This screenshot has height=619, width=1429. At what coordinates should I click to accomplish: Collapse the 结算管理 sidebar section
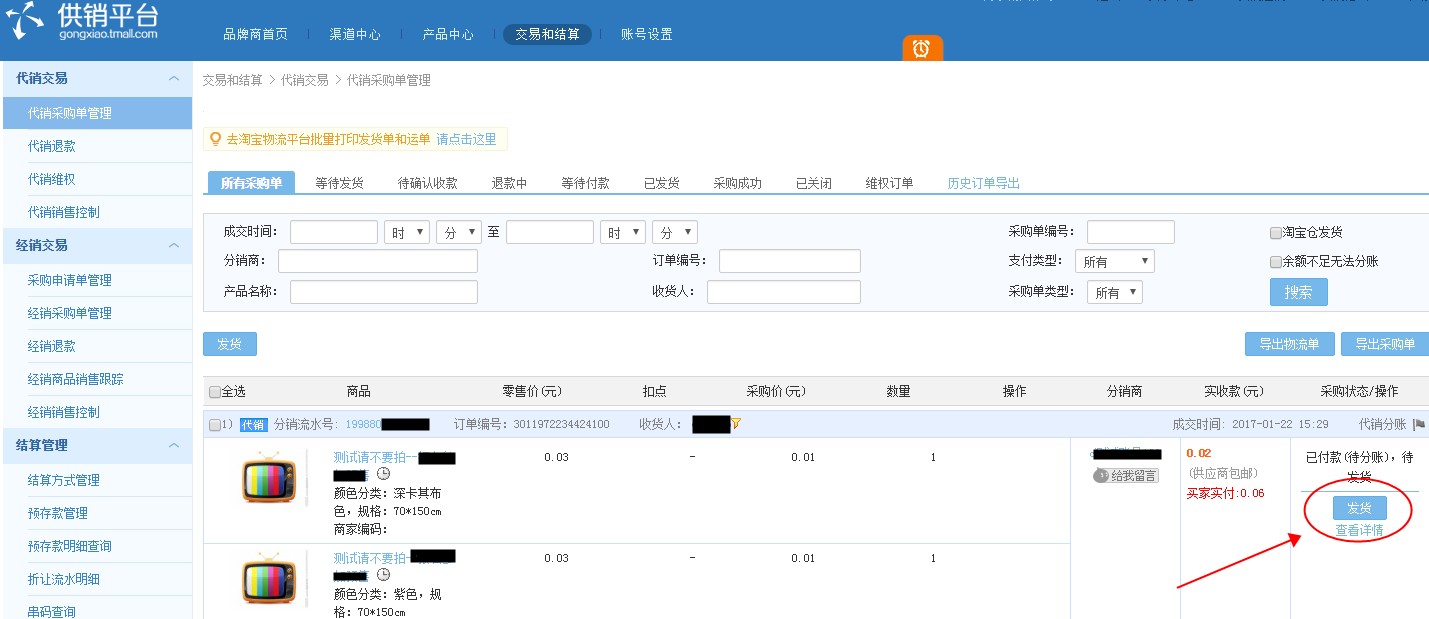[174, 445]
